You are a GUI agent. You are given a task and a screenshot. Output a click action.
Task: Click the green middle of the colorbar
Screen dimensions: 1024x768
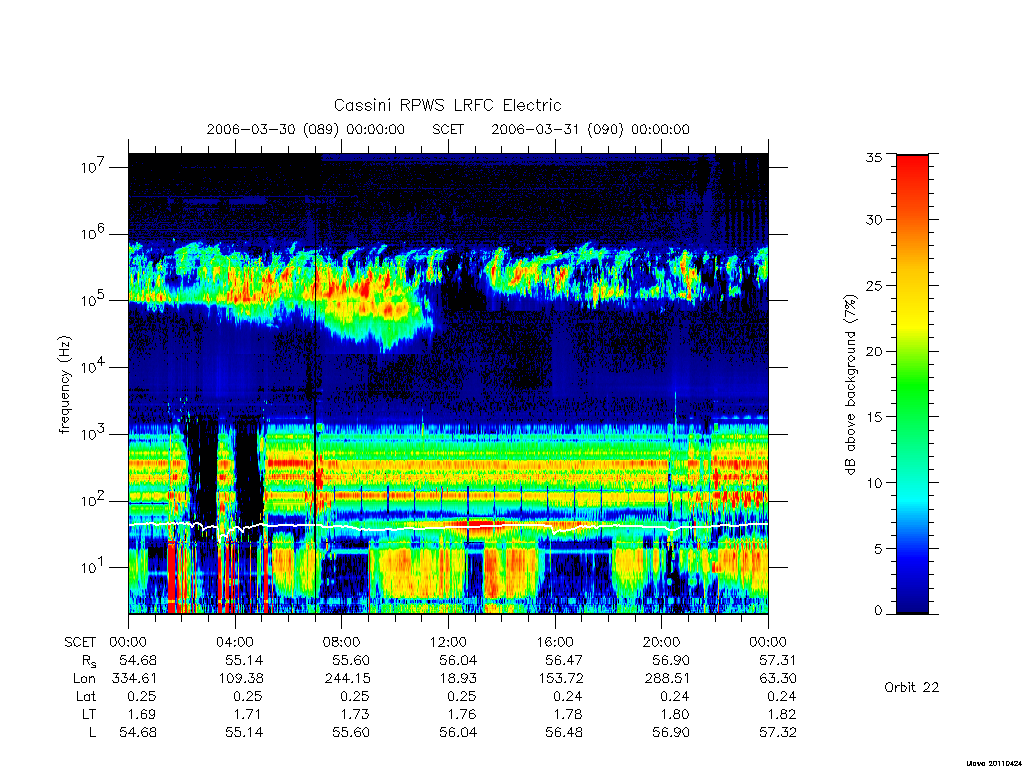coord(912,385)
